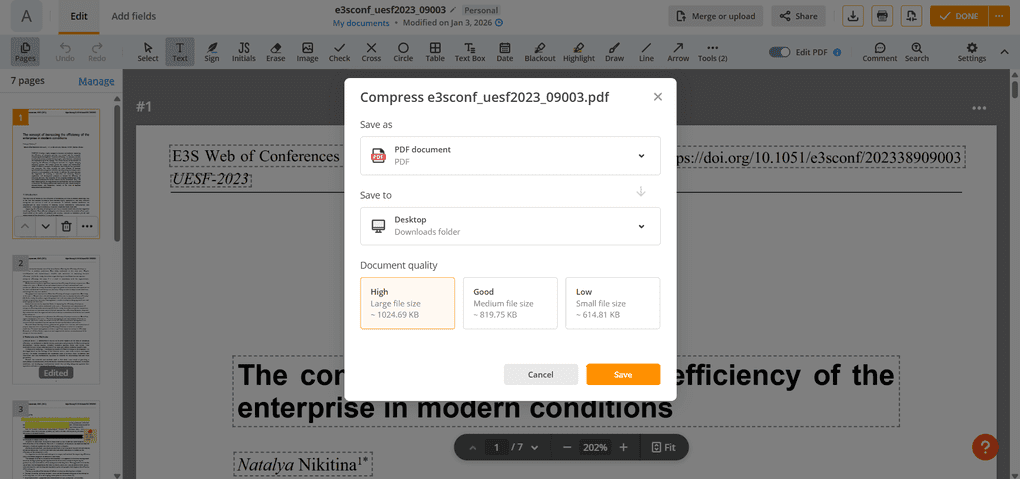This screenshot has width=1020, height=479.
Task: Zoom in with the plus button
Action: tap(623, 448)
